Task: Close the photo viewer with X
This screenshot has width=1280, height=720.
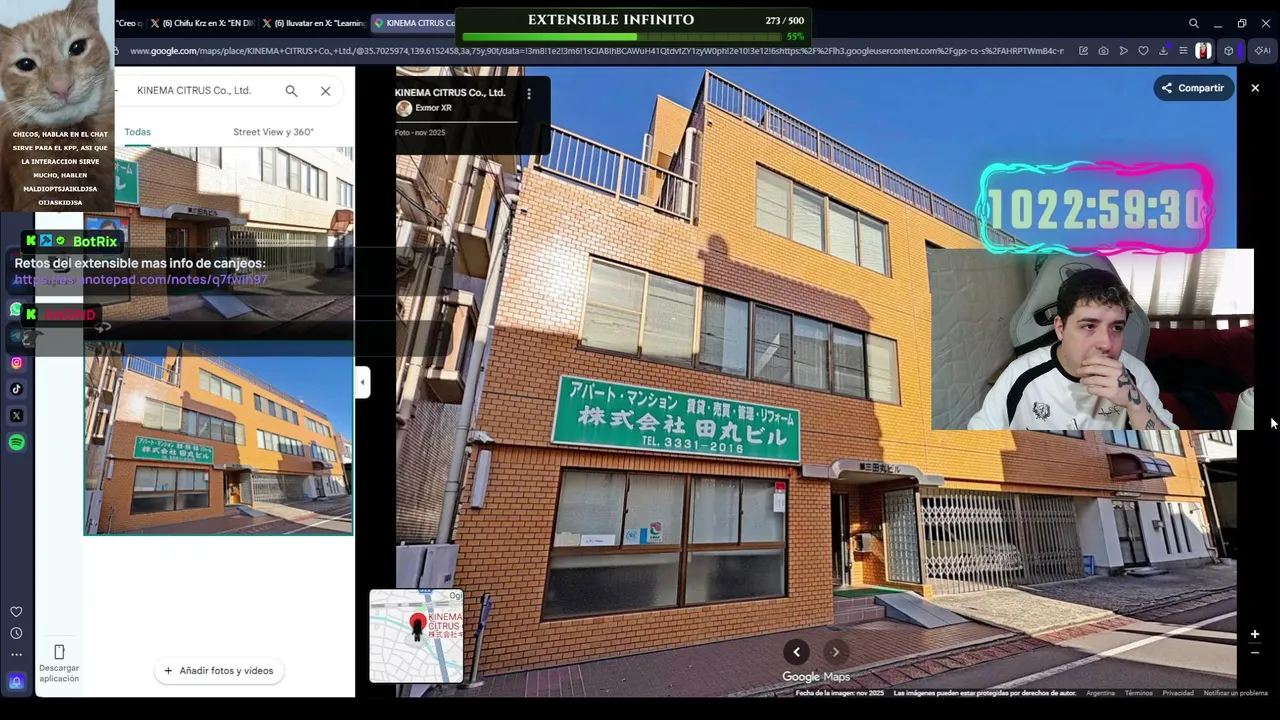Action: pos(1255,88)
